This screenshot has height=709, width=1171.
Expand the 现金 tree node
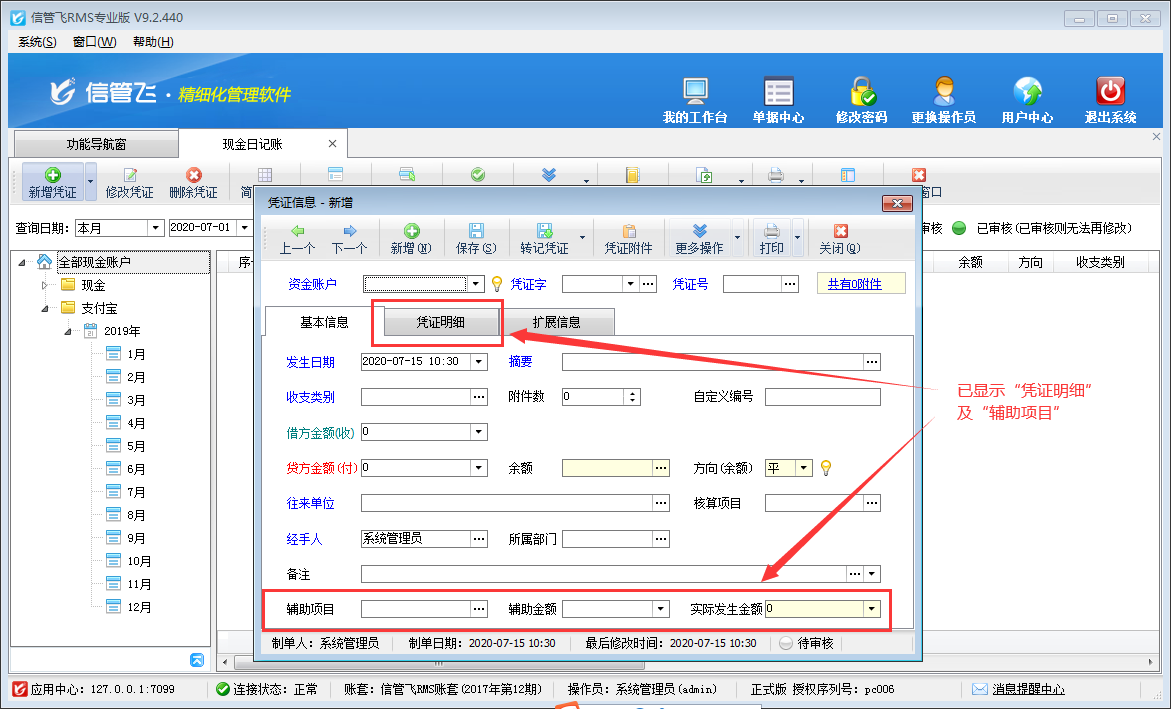44,285
